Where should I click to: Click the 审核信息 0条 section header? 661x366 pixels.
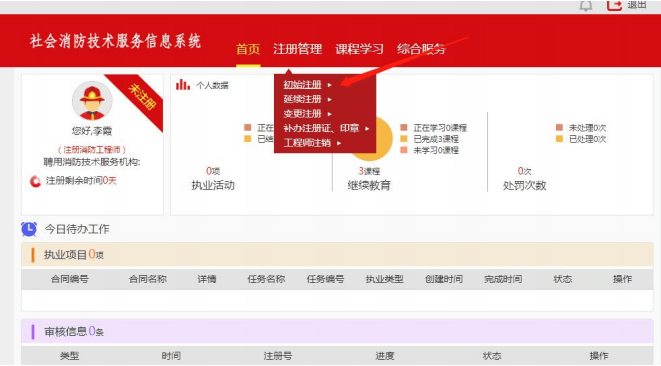337,331
